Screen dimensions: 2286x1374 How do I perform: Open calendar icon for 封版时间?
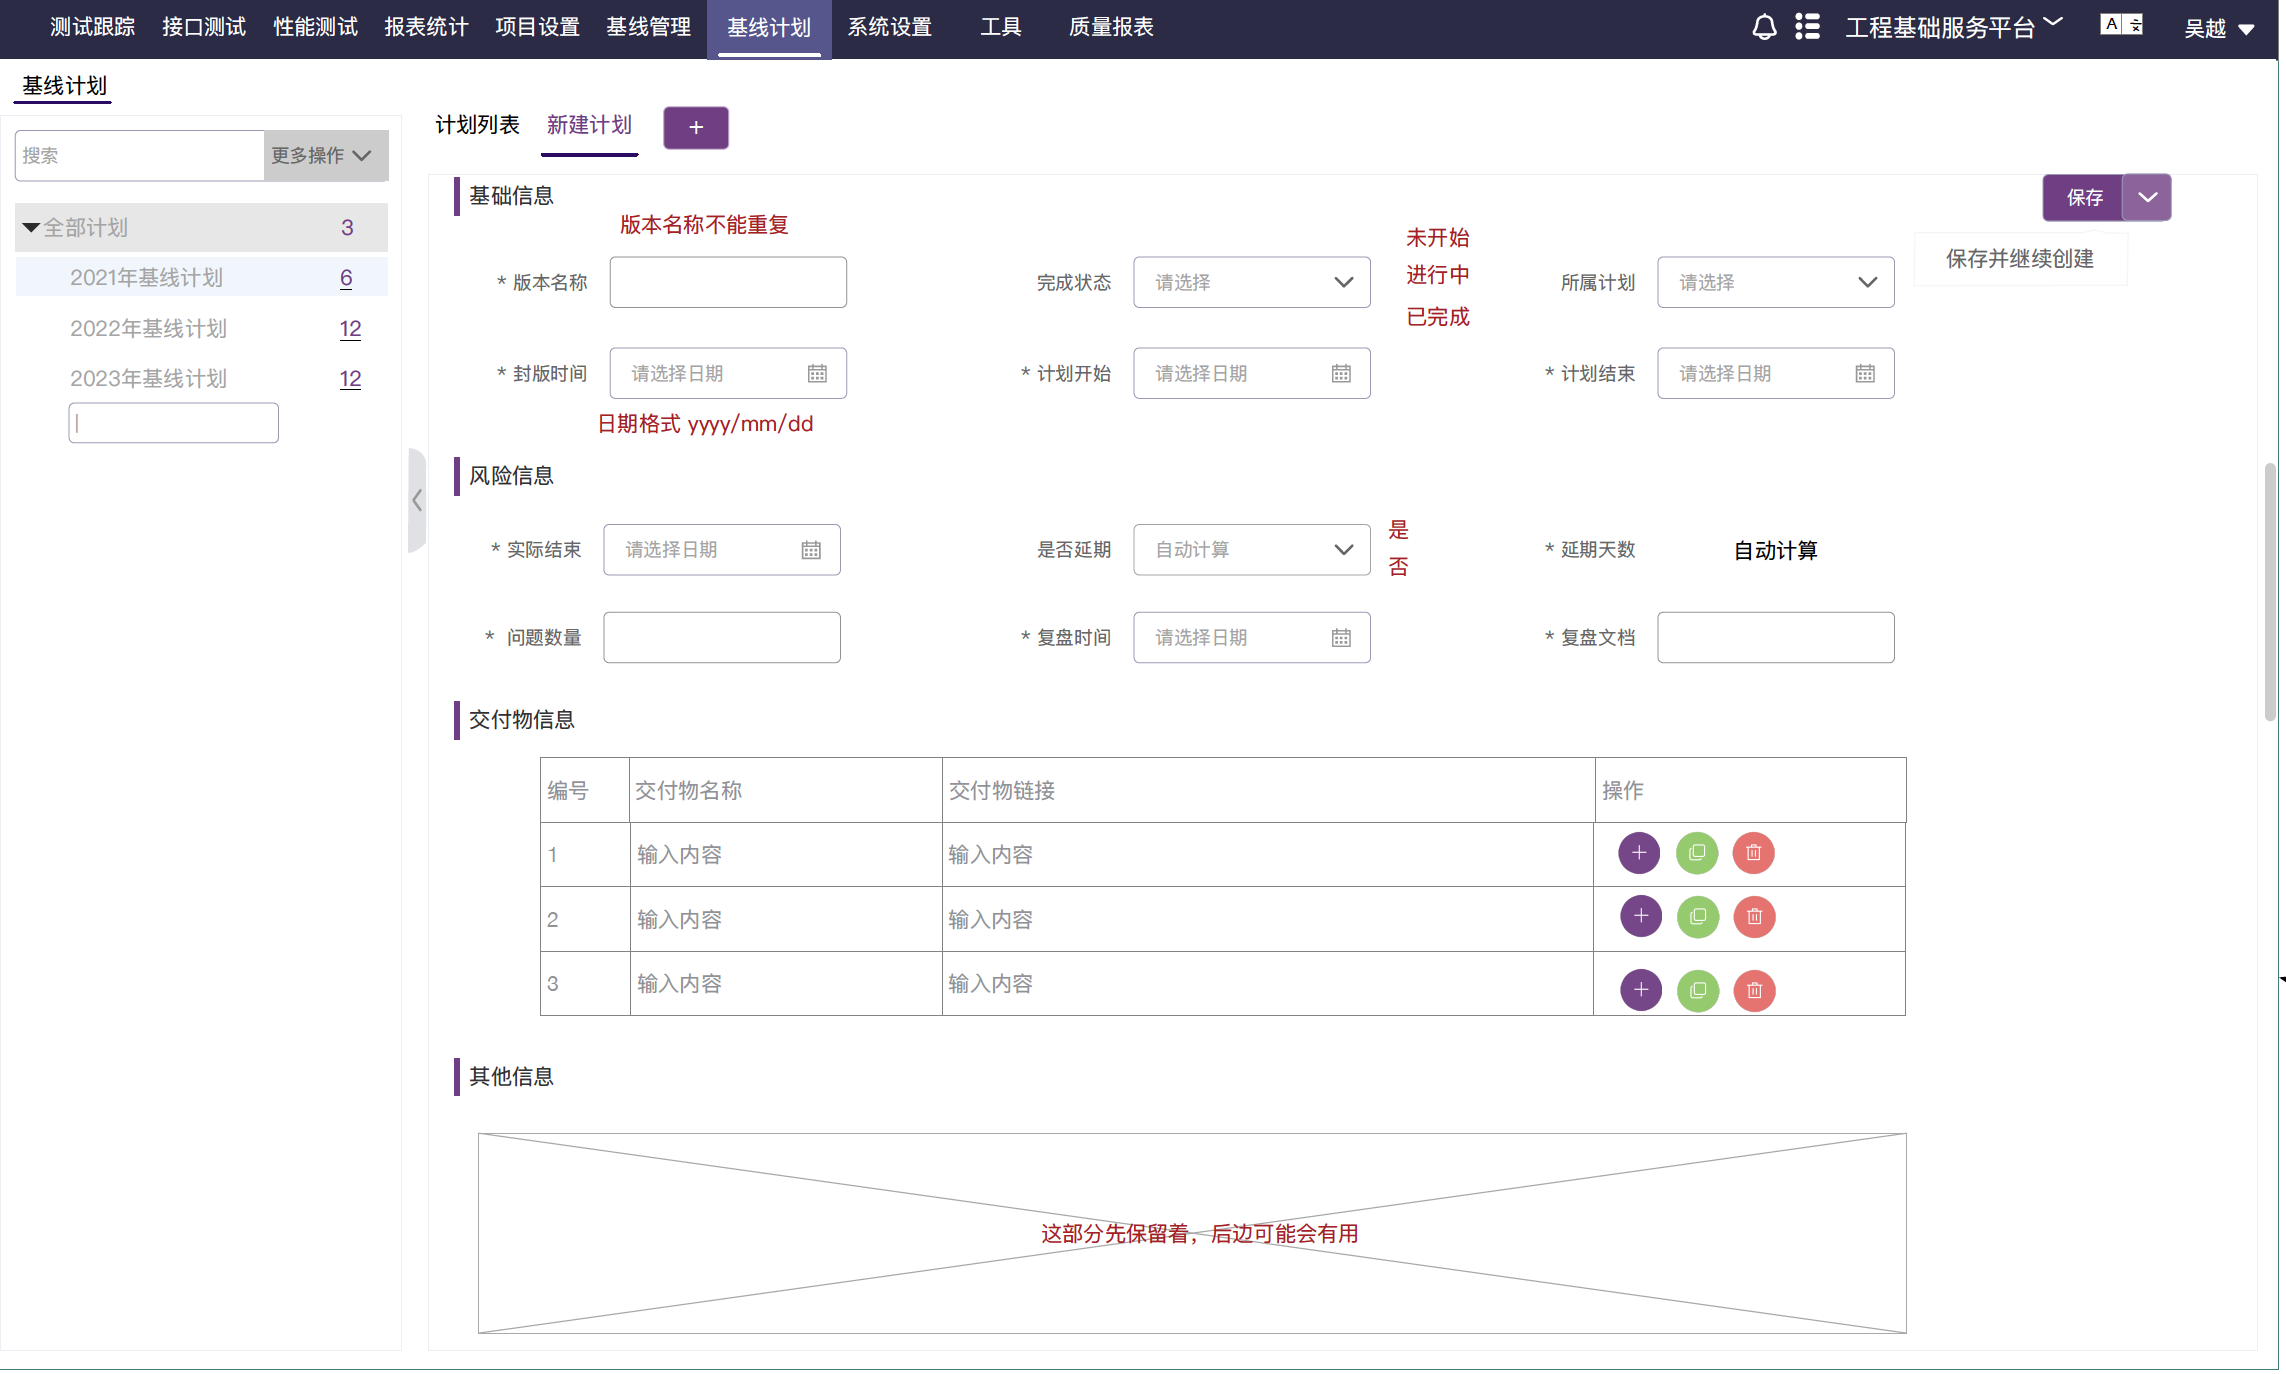point(817,373)
